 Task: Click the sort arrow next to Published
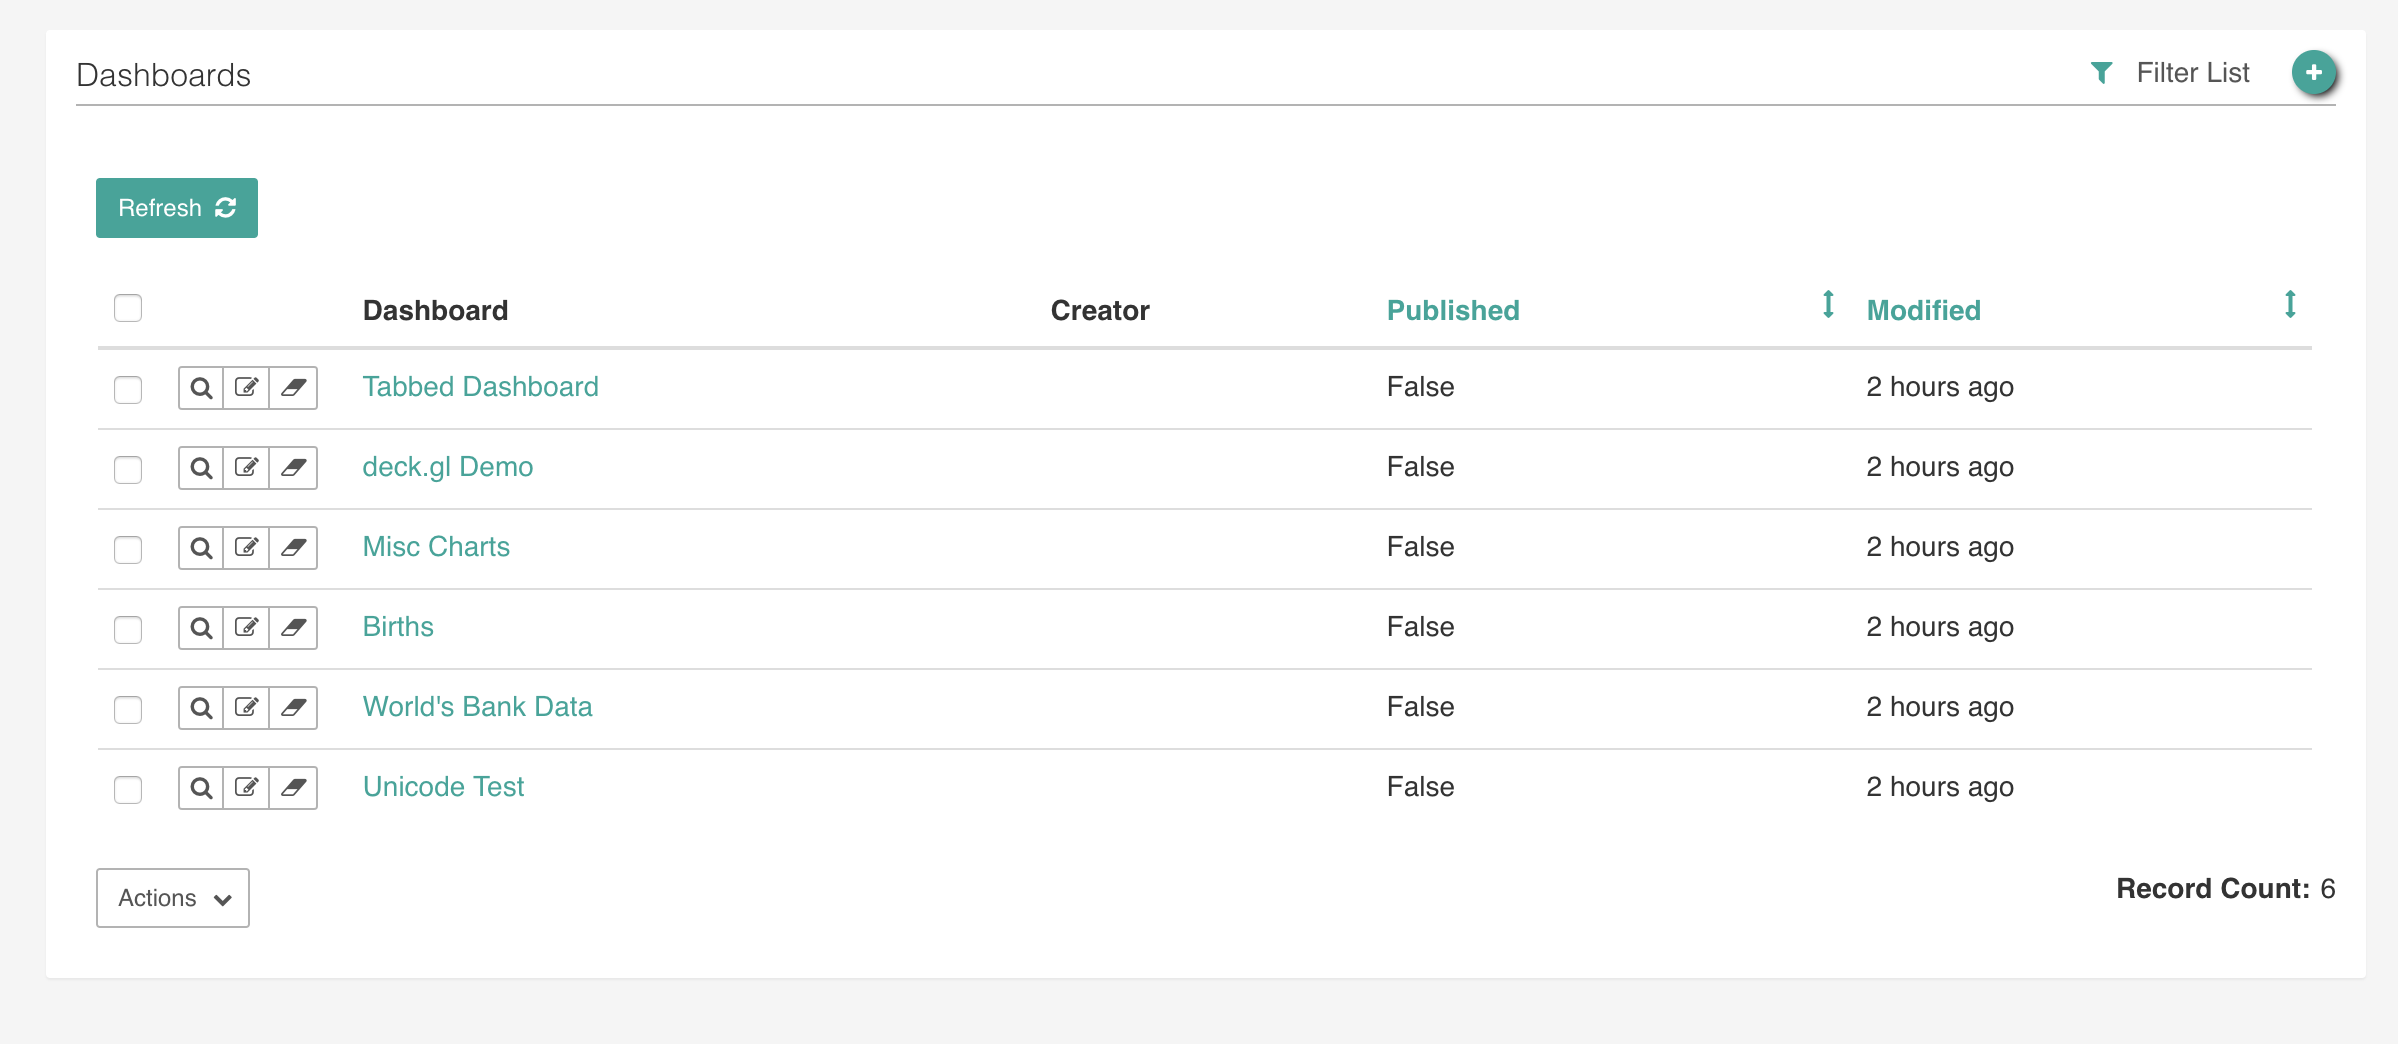(1828, 306)
